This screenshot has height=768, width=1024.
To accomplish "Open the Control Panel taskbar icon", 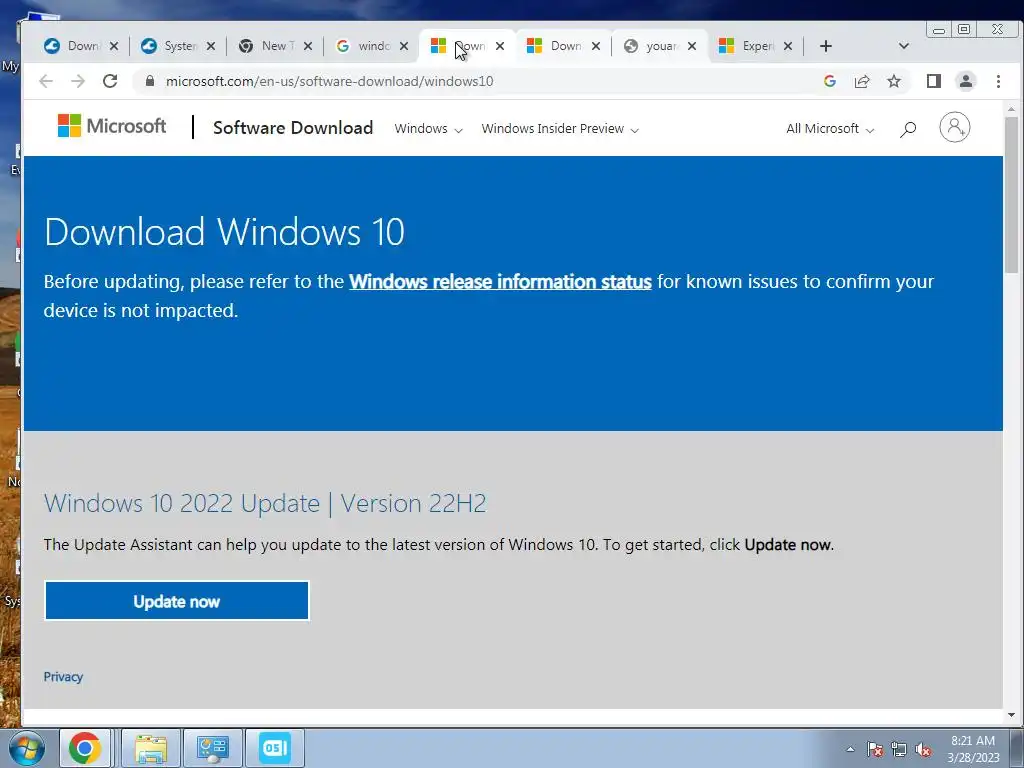I will 213,748.
